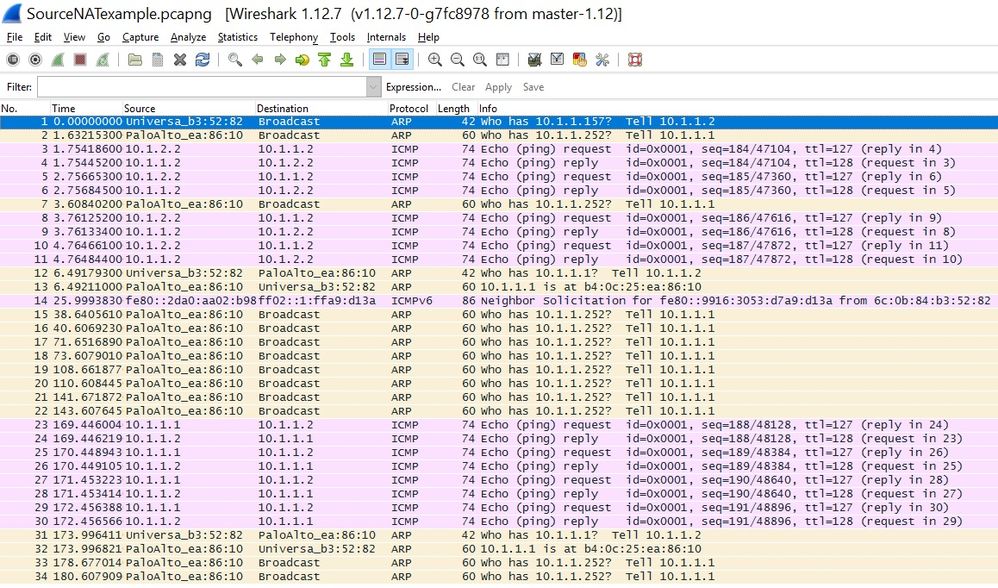Click the Expression... button
This screenshot has height=588, width=998.
tap(414, 87)
